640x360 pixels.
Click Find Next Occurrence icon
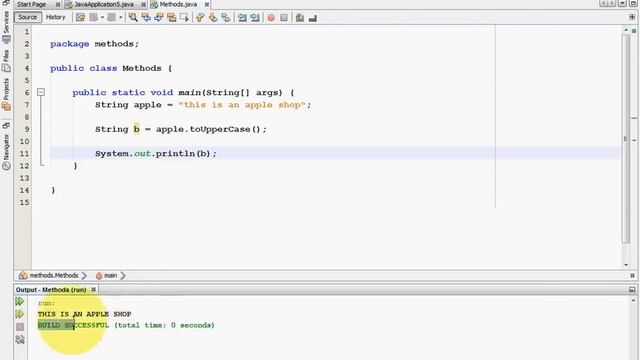point(159,18)
